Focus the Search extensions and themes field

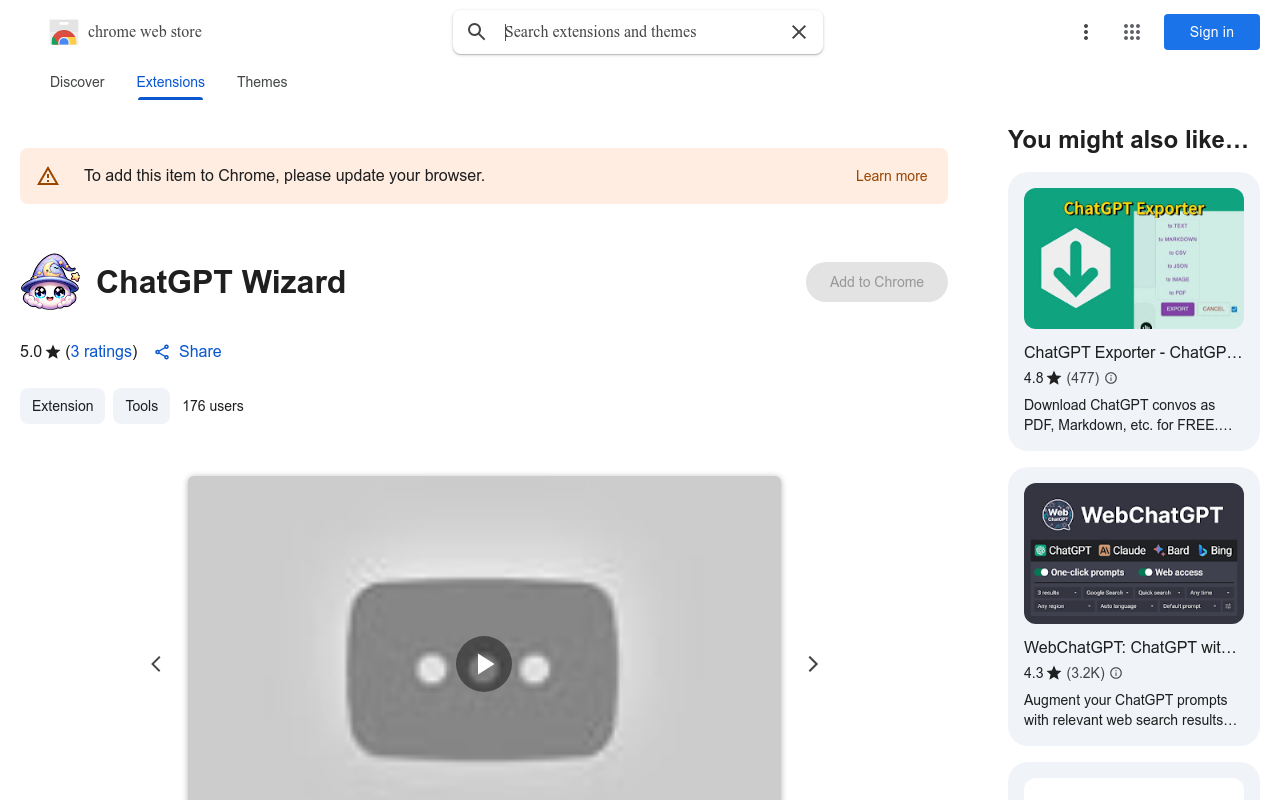(640, 32)
